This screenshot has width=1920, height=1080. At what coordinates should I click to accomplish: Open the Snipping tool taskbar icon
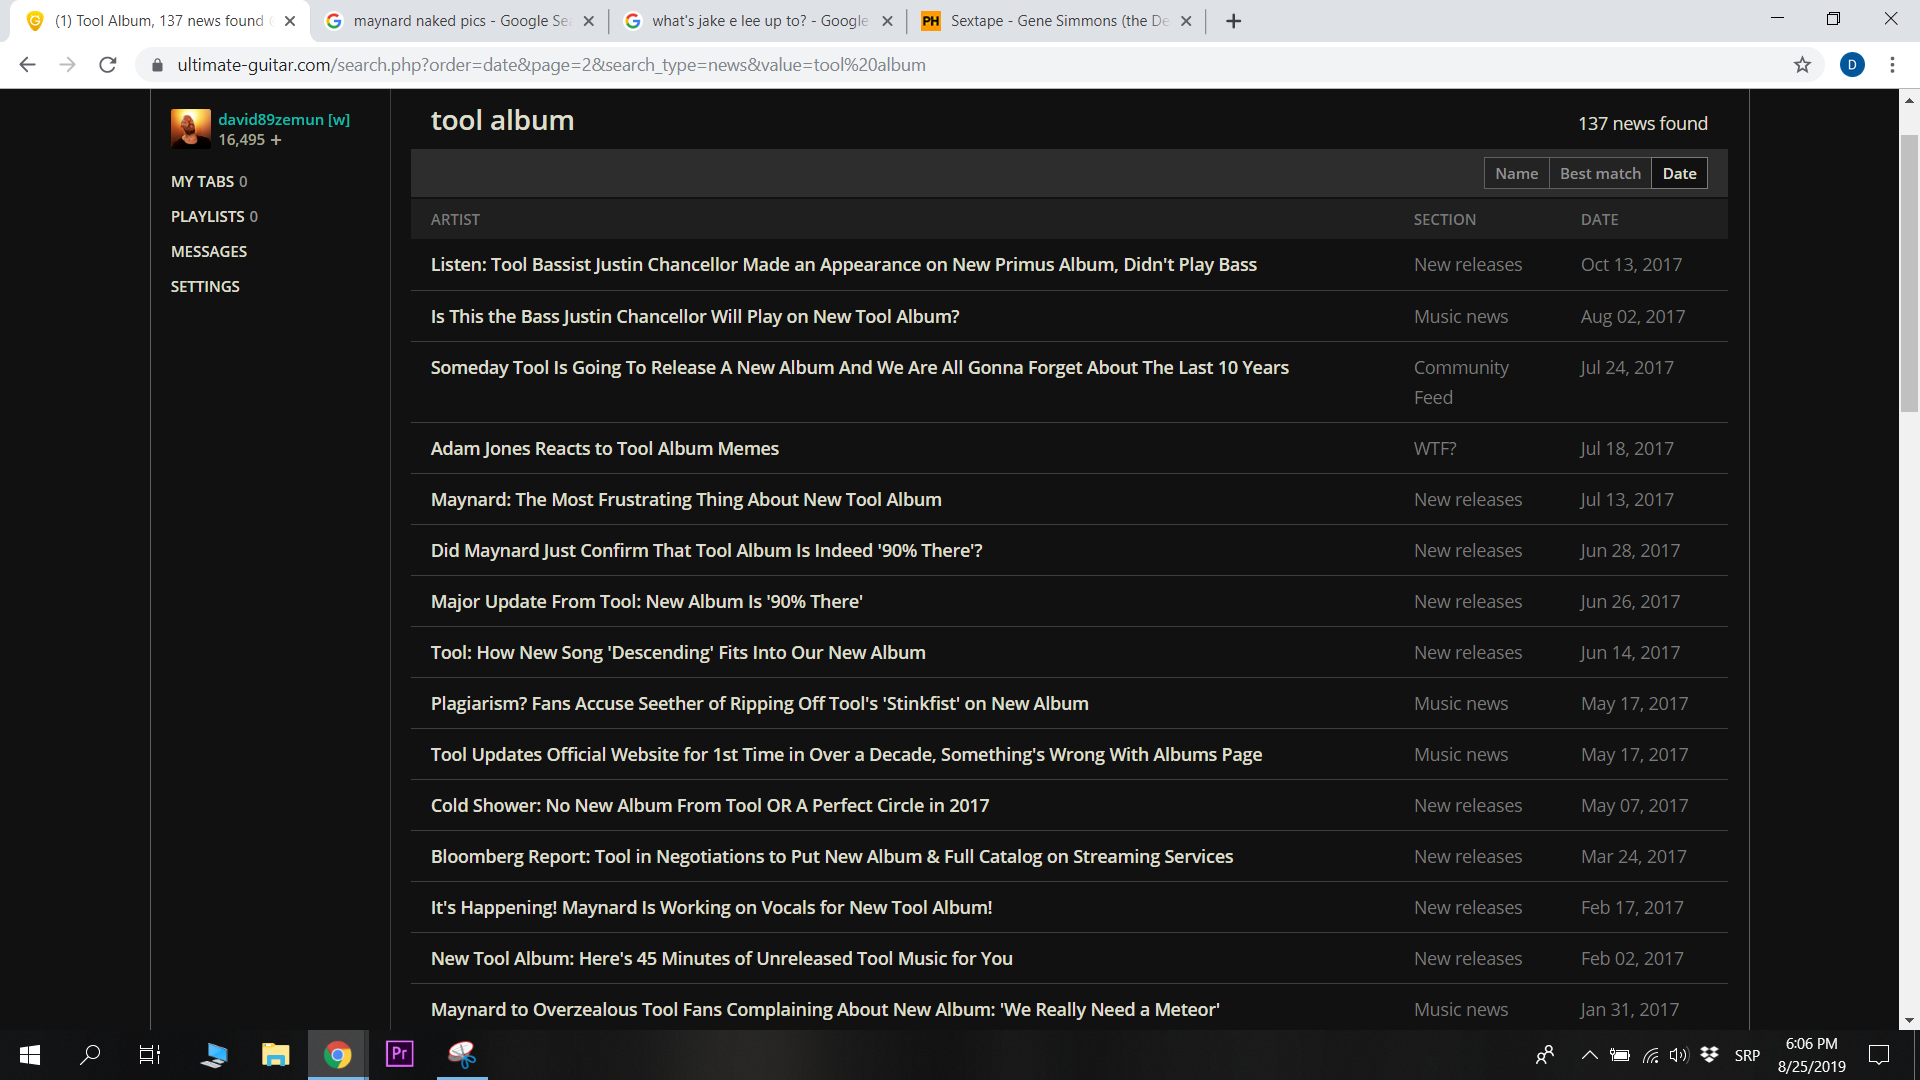point(462,1055)
